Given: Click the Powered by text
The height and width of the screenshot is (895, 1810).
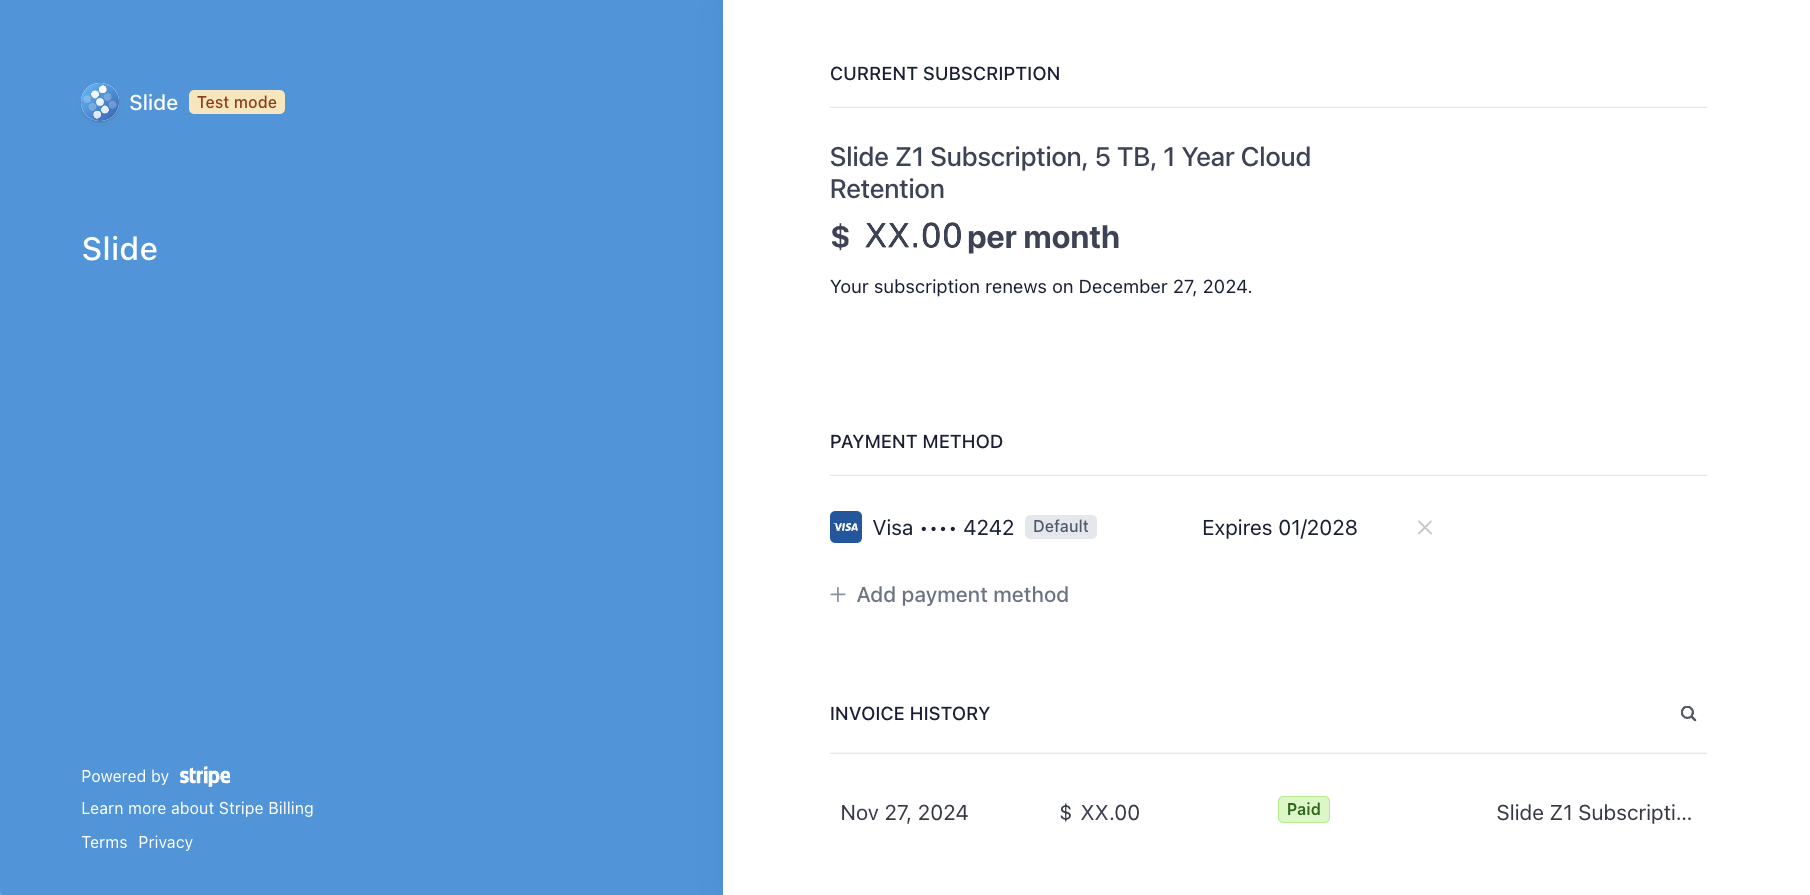Looking at the screenshot, I should point(125,776).
